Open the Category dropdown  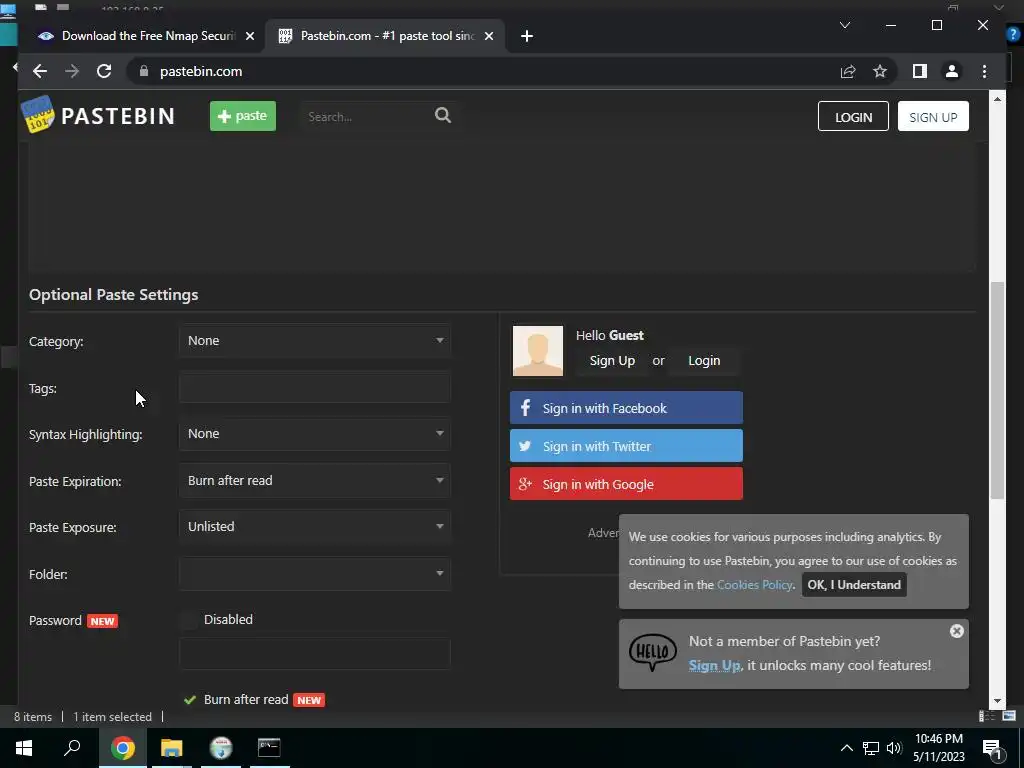click(x=315, y=341)
